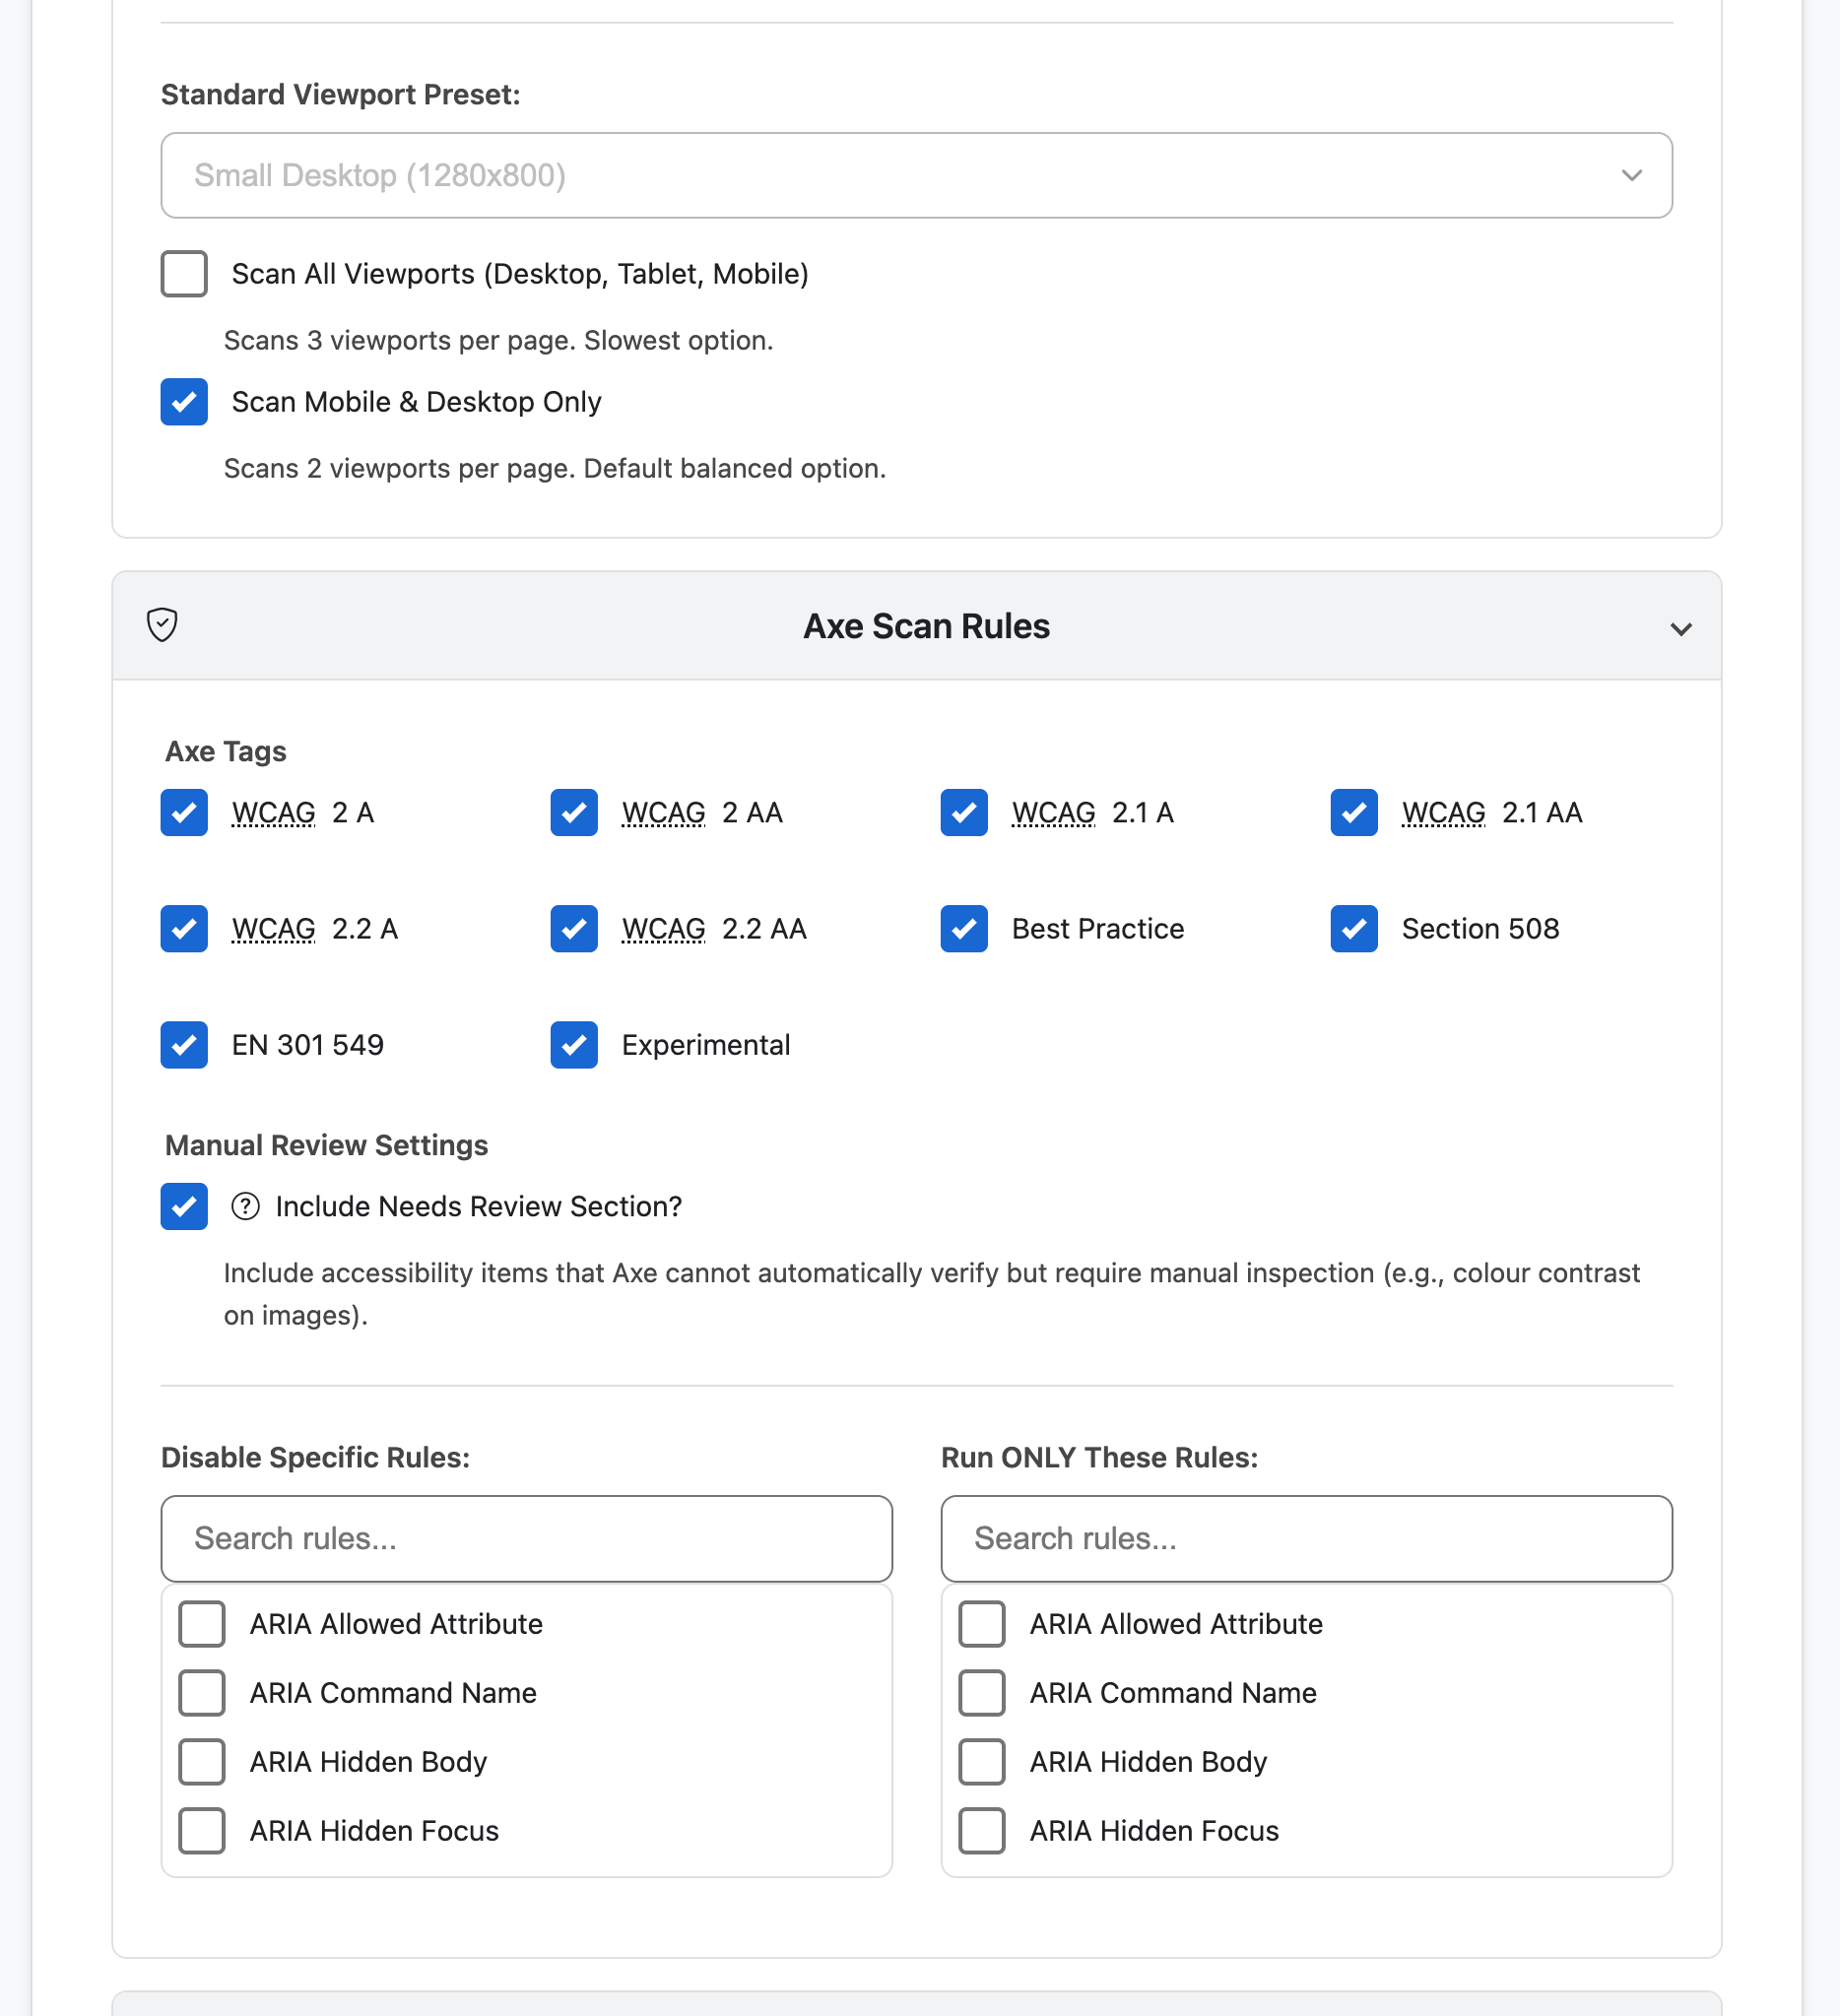This screenshot has width=1840, height=2016.
Task: Uncheck the WCAG 2.2 AA tag
Action: pyautogui.click(x=574, y=928)
